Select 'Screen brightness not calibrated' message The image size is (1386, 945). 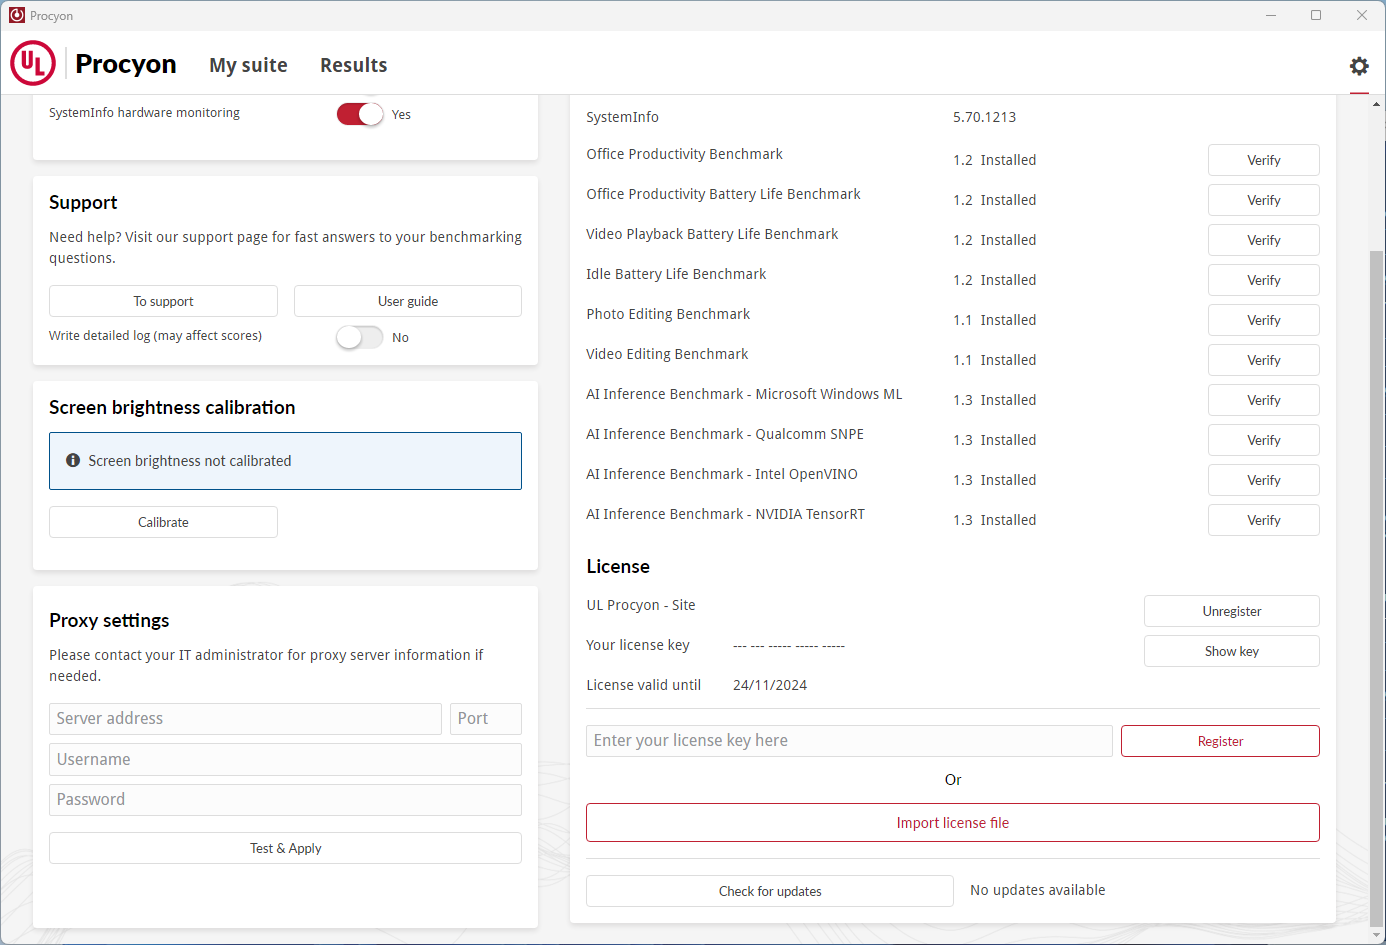point(190,461)
